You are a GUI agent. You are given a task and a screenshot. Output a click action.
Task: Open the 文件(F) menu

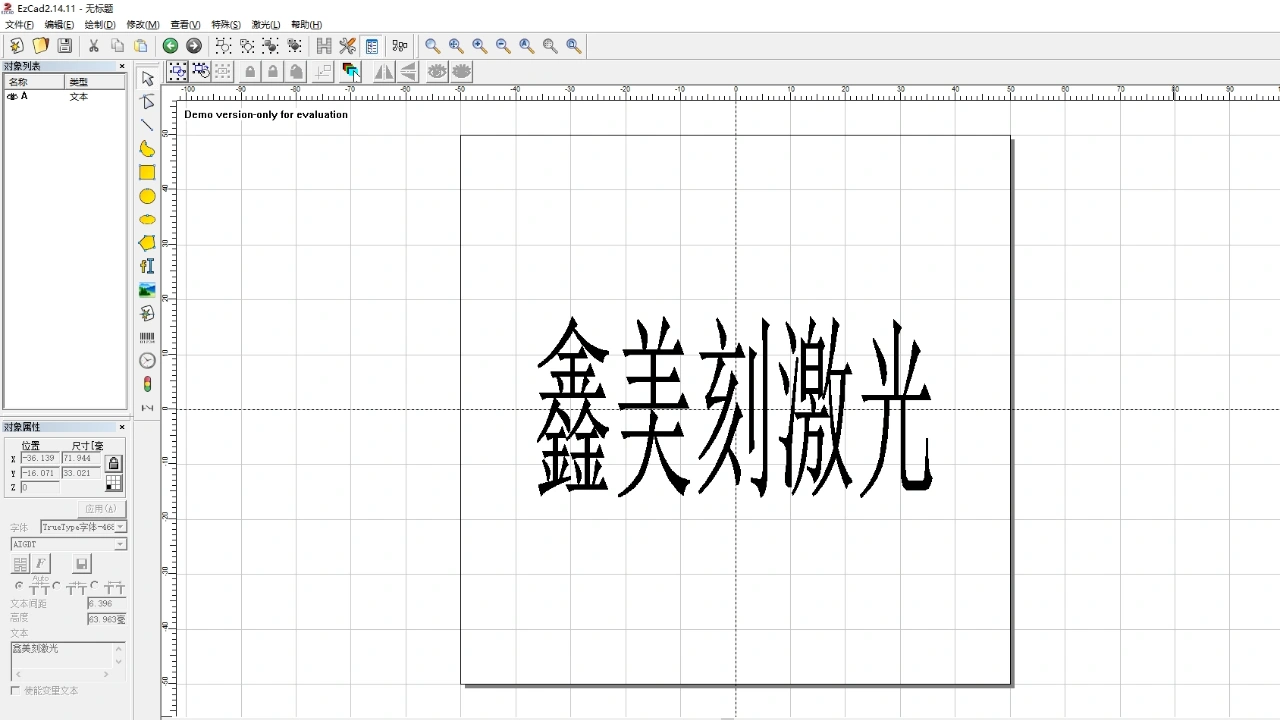click(19, 24)
